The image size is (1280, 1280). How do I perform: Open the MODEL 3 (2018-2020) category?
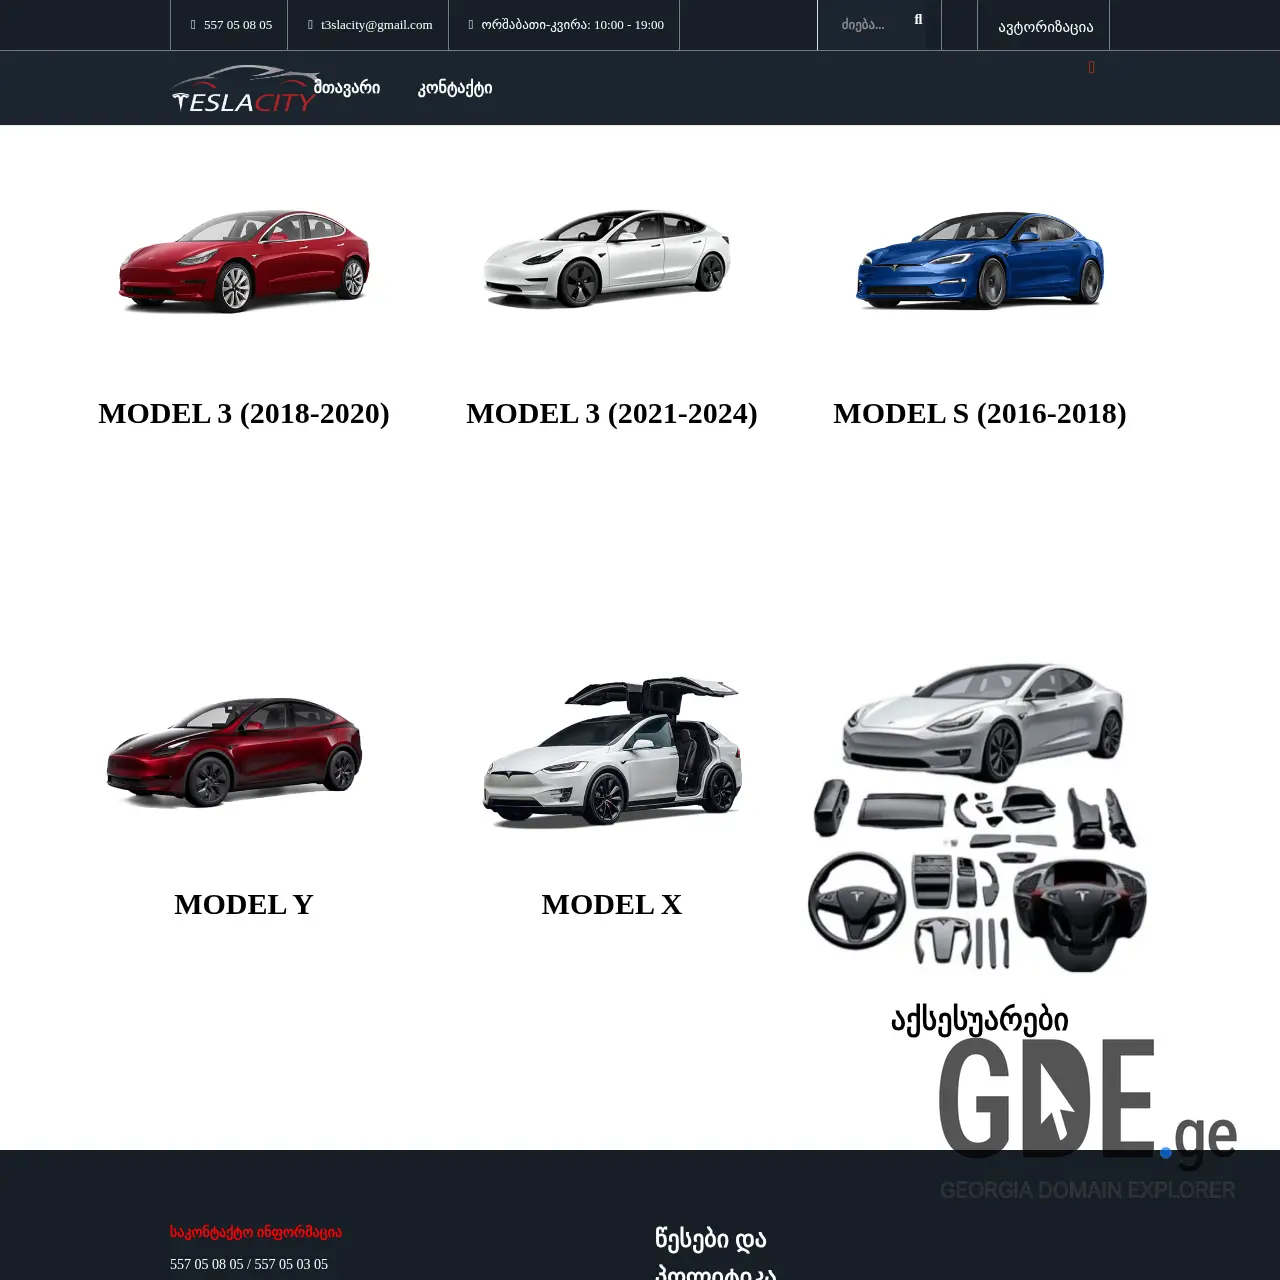click(x=244, y=413)
